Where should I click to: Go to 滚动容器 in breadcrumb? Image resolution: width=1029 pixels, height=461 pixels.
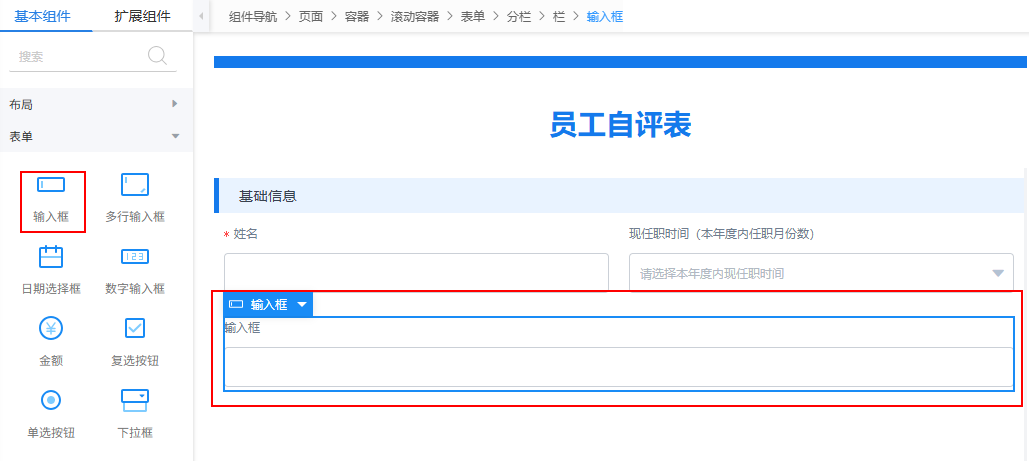414,16
